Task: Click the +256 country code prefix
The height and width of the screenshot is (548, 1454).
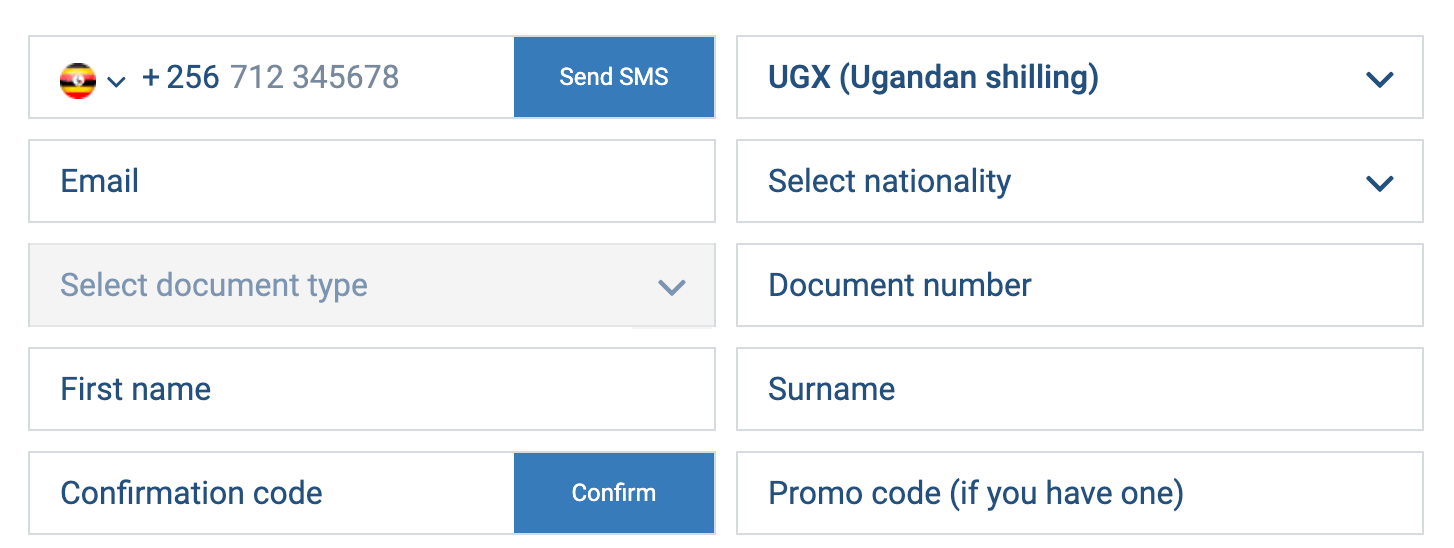Action: click(x=181, y=77)
